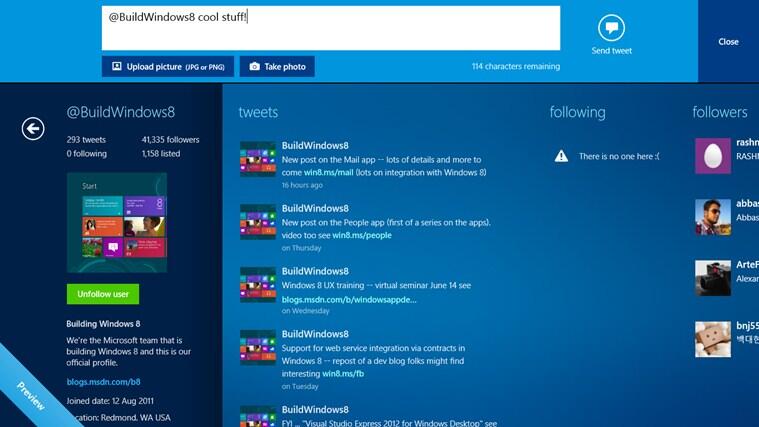This screenshot has width=759, height=427.
Task: Click BuildWindows8 name on the Mail app tweet
Action: 315,145
